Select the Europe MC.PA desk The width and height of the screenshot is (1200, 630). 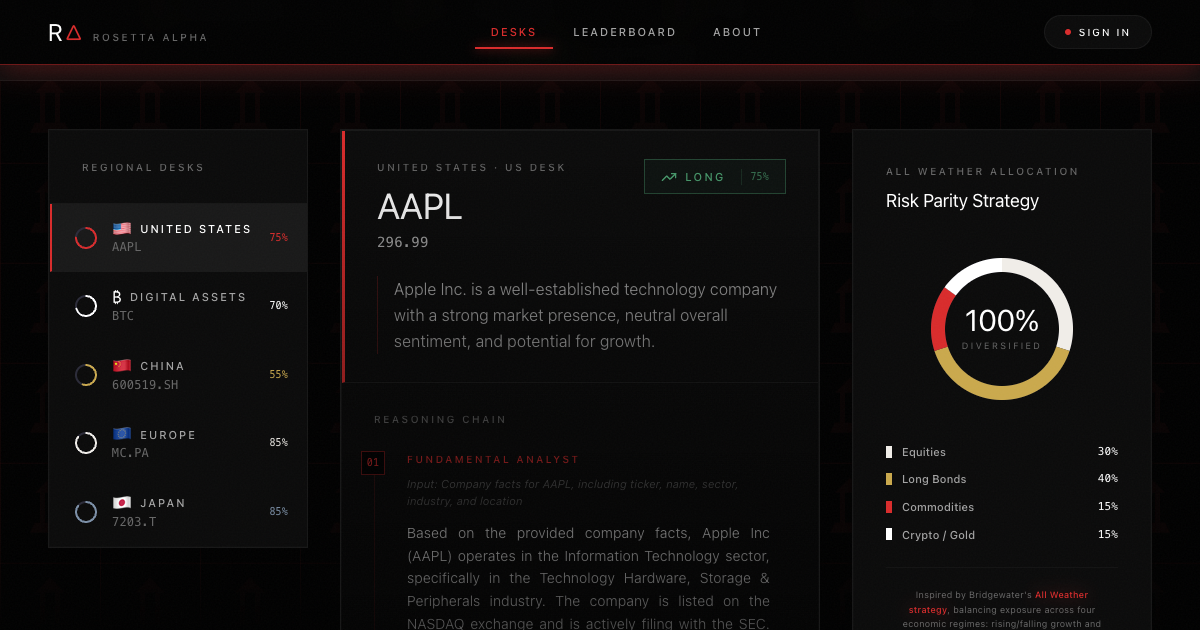tap(178, 443)
